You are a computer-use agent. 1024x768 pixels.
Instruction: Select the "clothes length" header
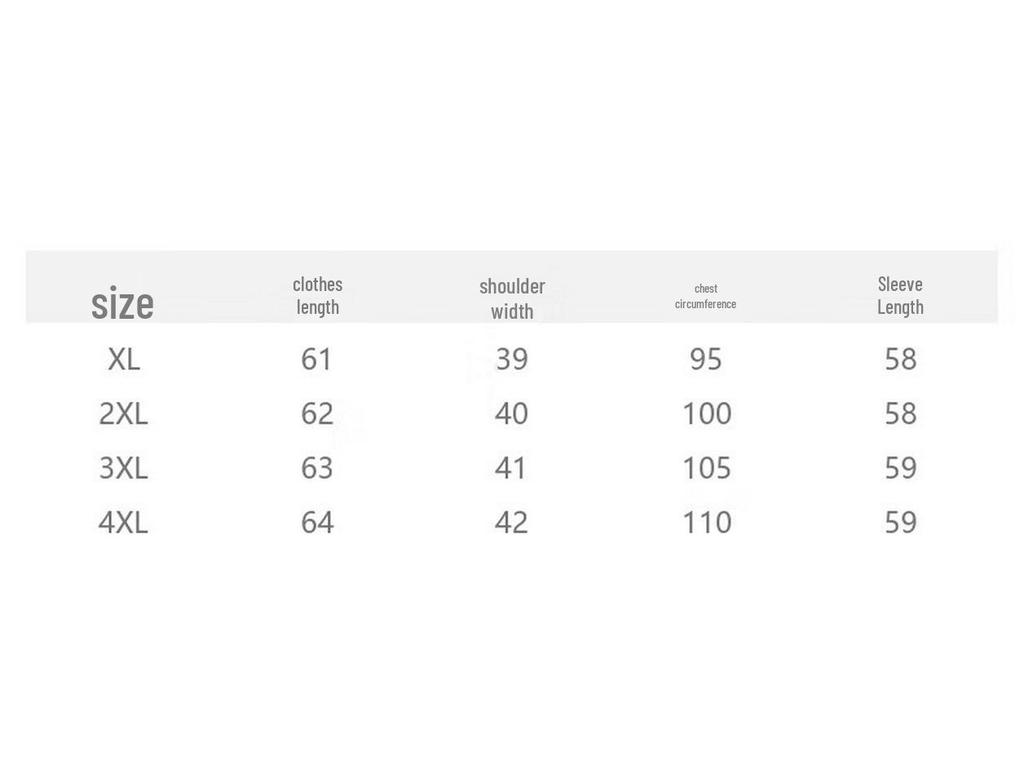317,295
